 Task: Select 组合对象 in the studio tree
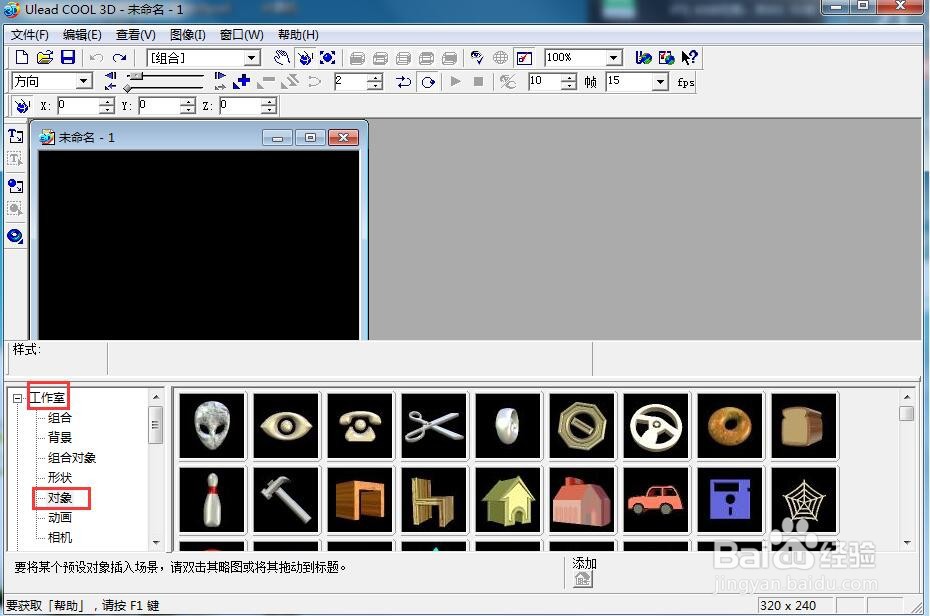click(72, 458)
